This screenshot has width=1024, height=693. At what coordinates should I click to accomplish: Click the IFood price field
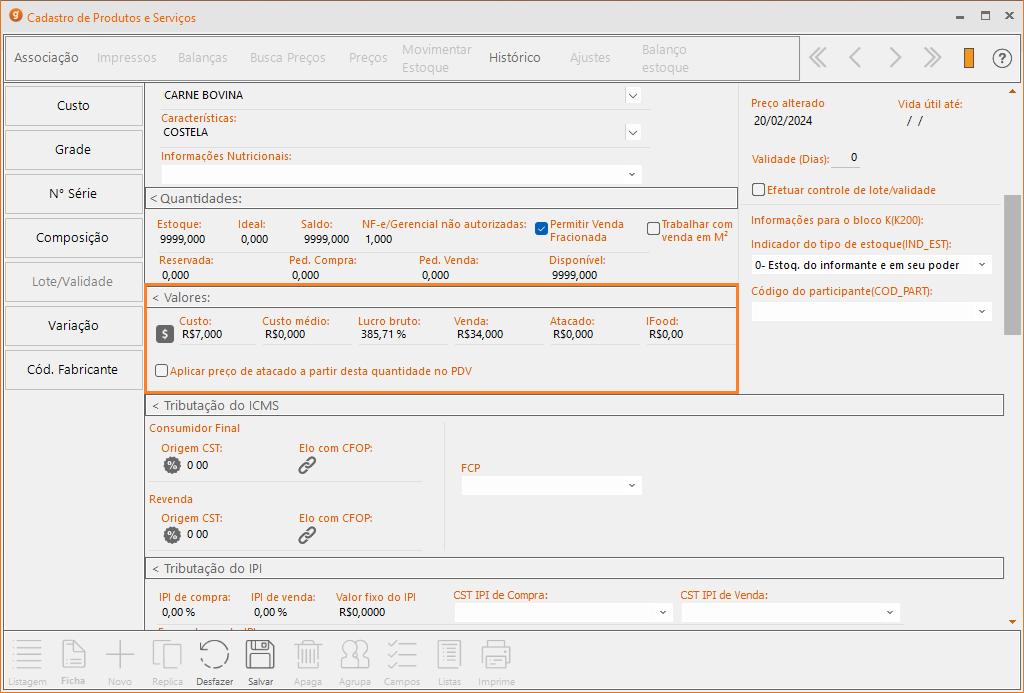690,334
